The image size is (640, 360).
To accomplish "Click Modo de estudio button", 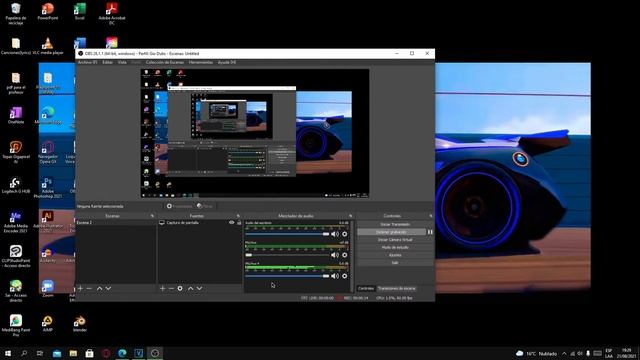I will pyautogui.click(x=395, y=247).
